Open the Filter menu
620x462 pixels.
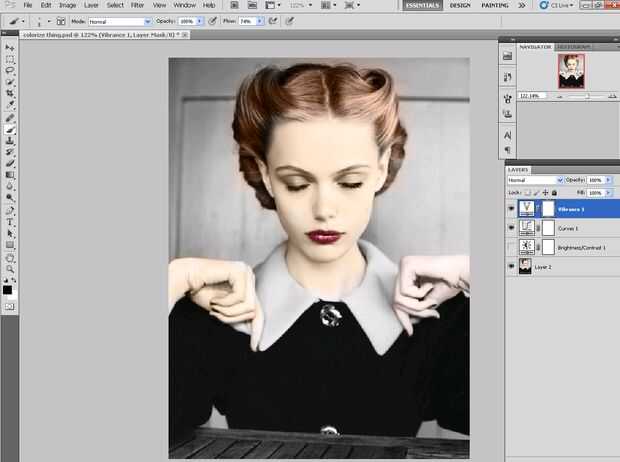tap(137, 5)
